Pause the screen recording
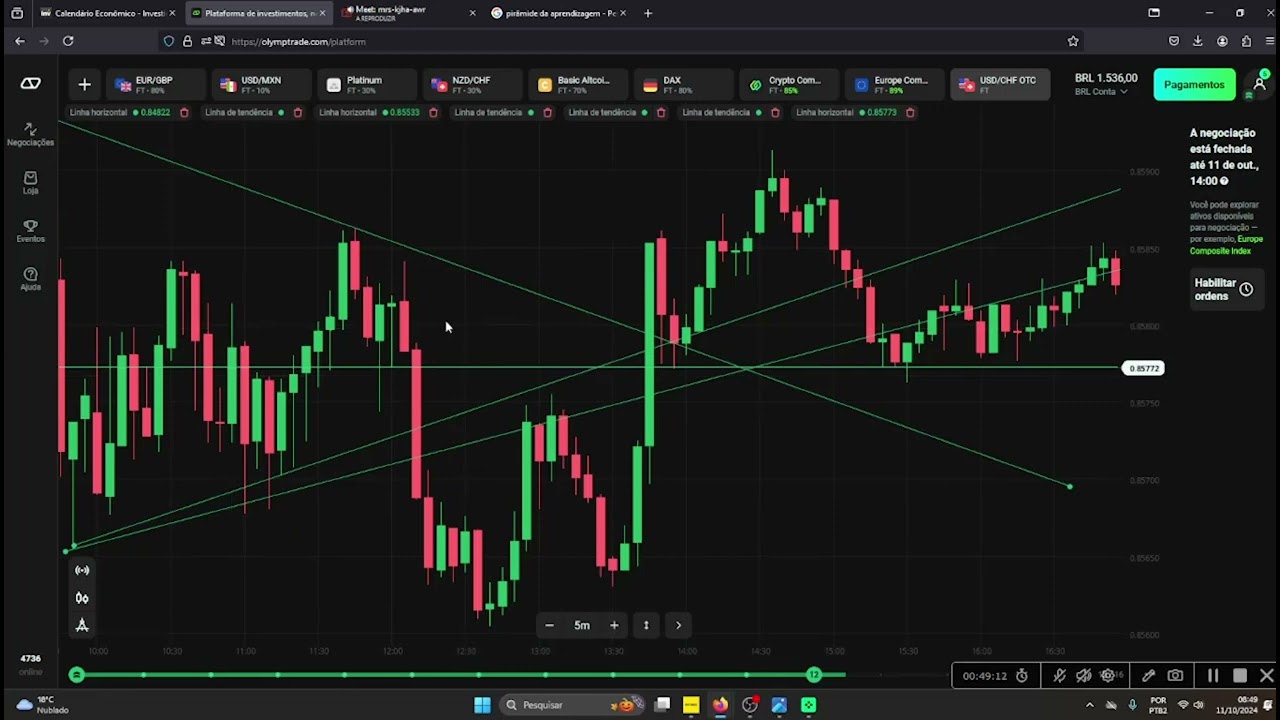 click(1213, 676)
